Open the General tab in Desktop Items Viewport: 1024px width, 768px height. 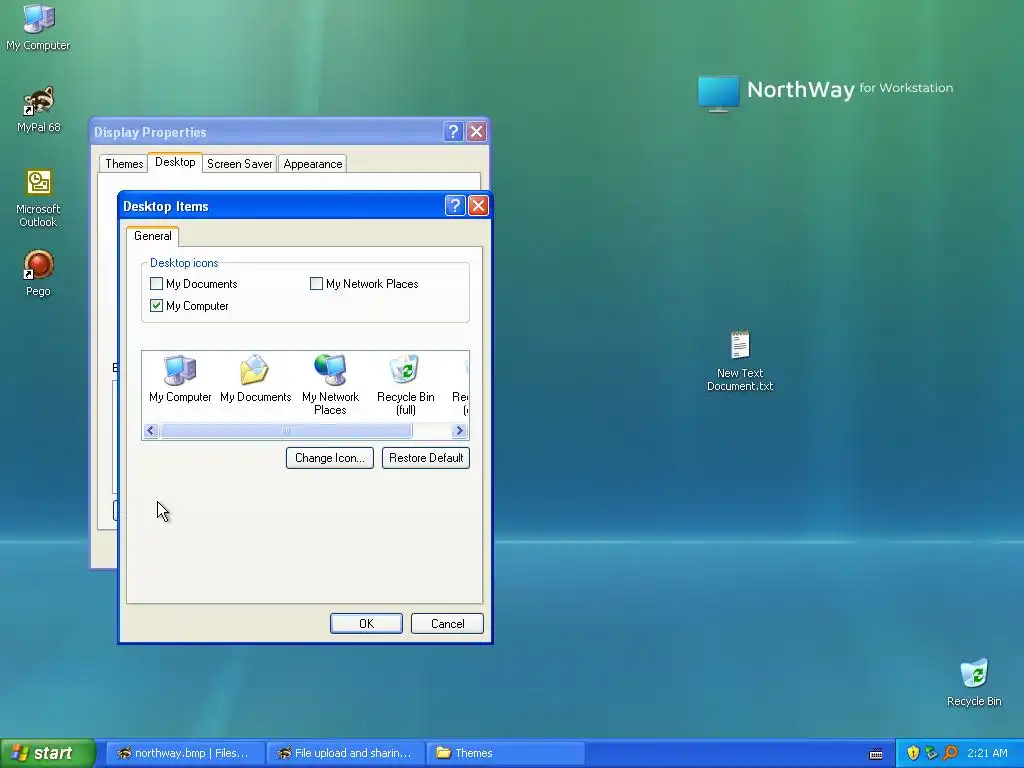(x=153, y=236)
